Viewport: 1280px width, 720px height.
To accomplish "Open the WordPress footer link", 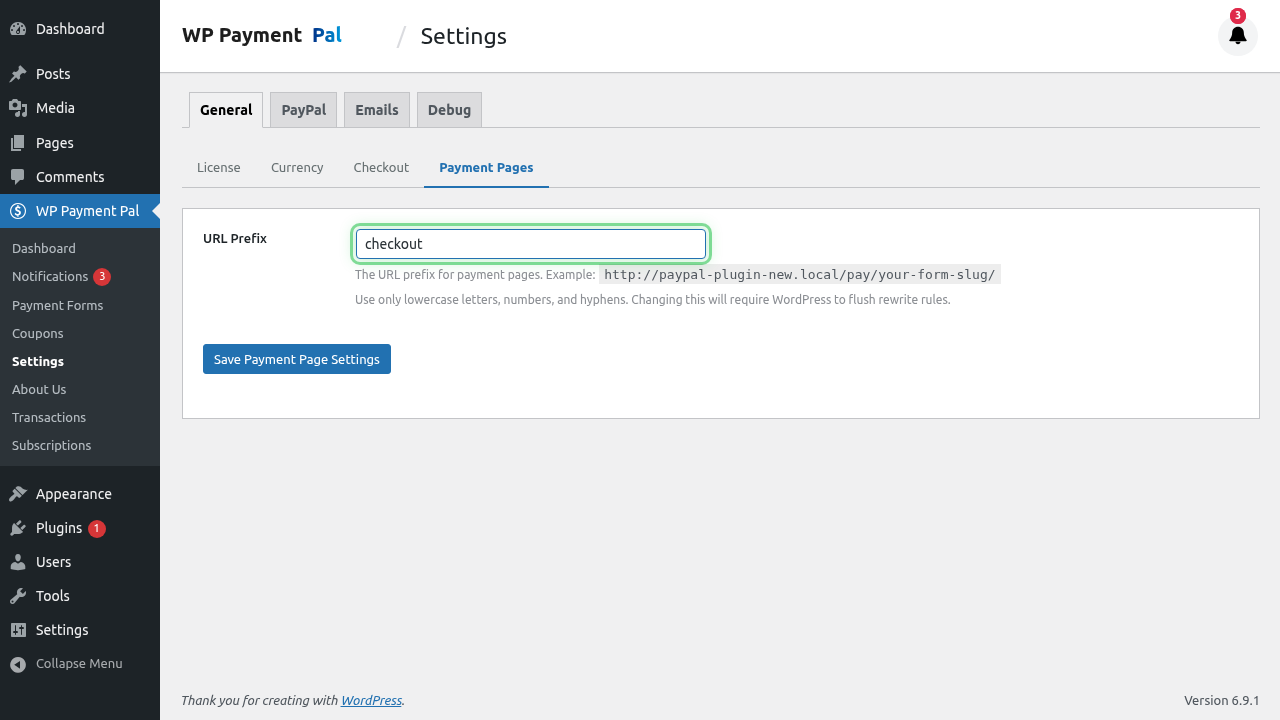I will pos(371,700).
